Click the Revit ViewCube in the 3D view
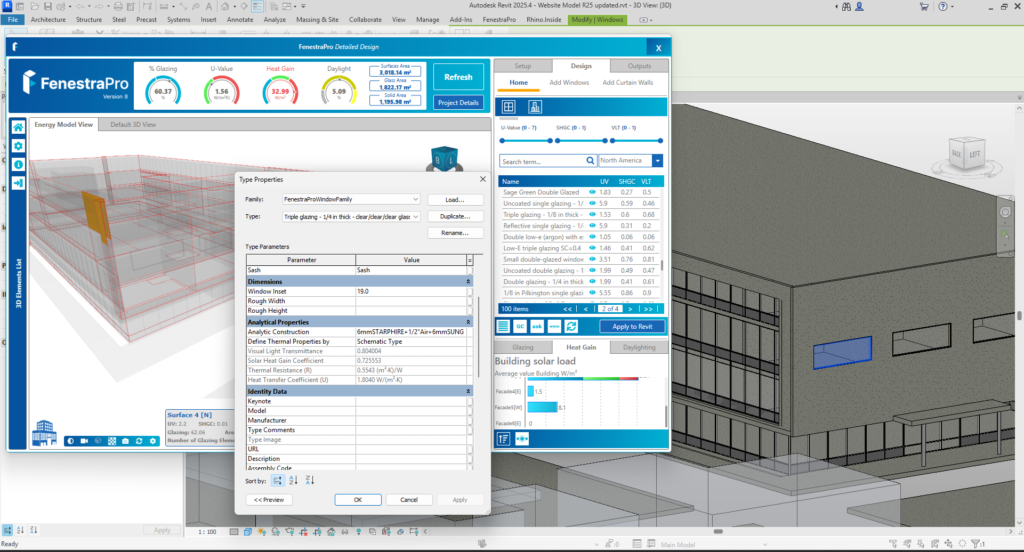This screenshot has width=1024, height=552. point(966,154)
